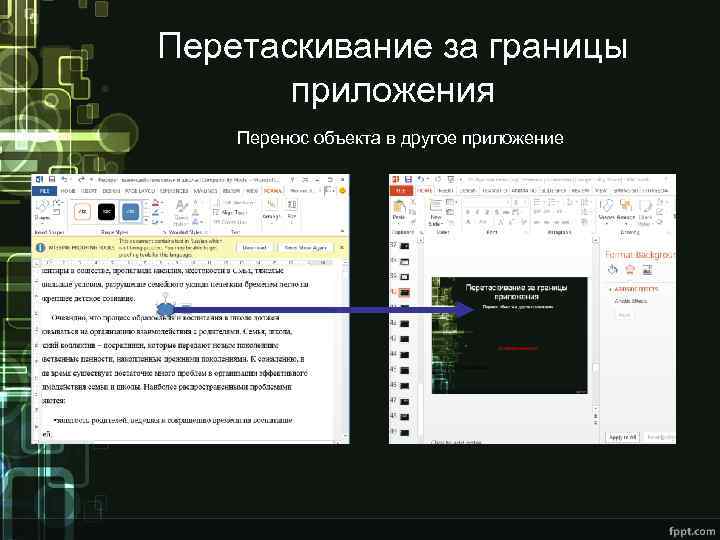The height and width of the screenshot is (540, 720).
Task: Open Quick Styles for WordArt in Word
Action: (x=181, y=212)
